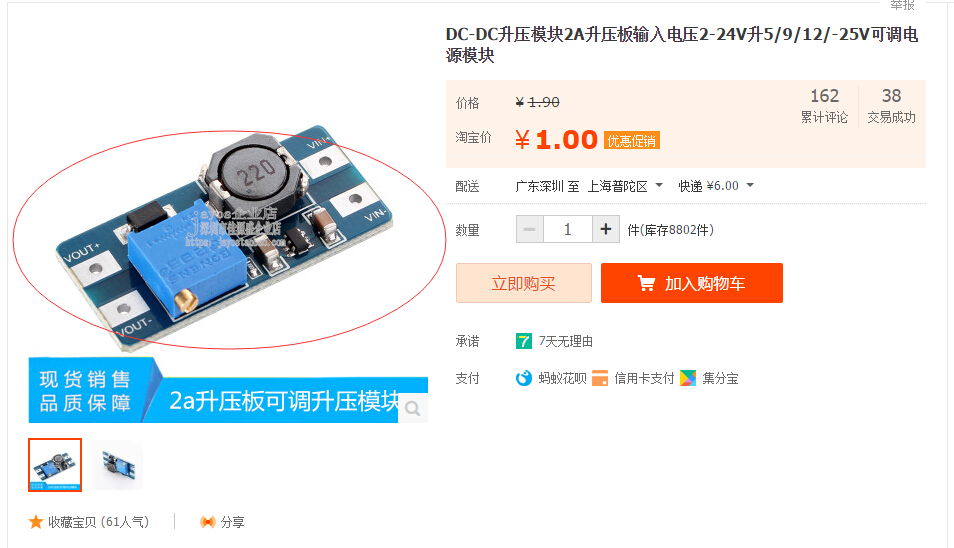Click the share icon next to 分享
Viewport: 954px width, 548px height.
click(x=207, y=522)
